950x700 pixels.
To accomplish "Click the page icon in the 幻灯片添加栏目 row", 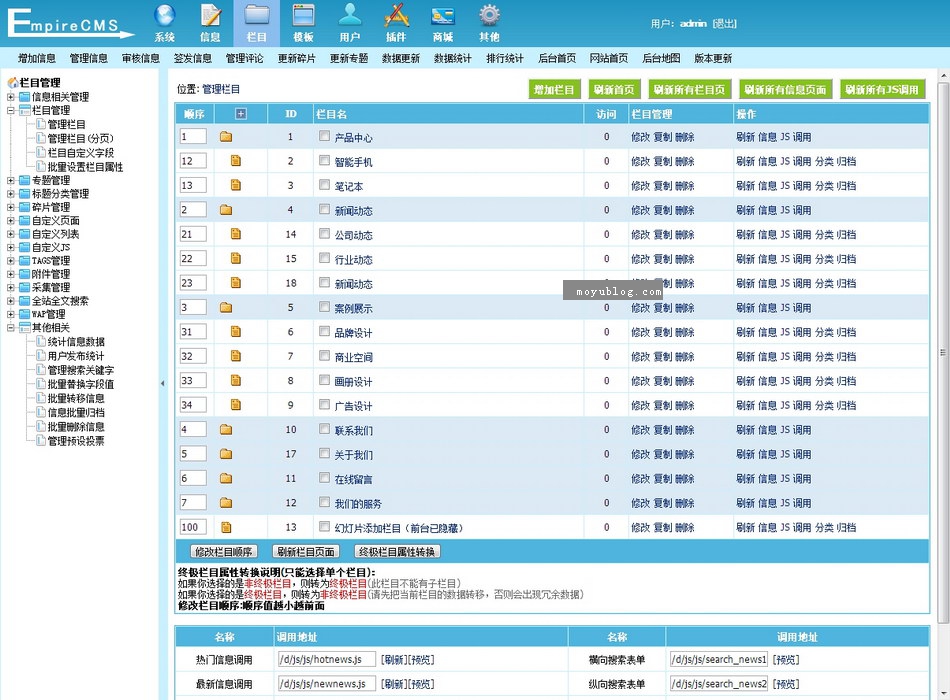I will coord(226,527).
